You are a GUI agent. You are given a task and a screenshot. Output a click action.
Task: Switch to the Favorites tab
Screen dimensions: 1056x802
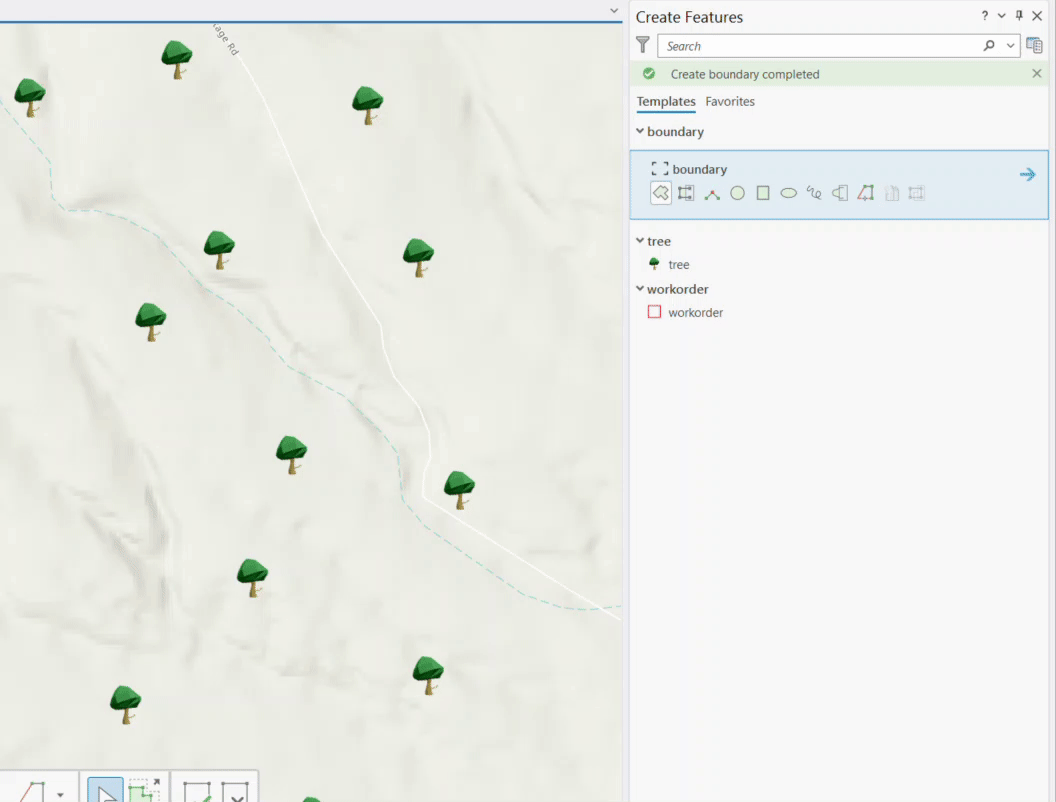coord(730,101)
